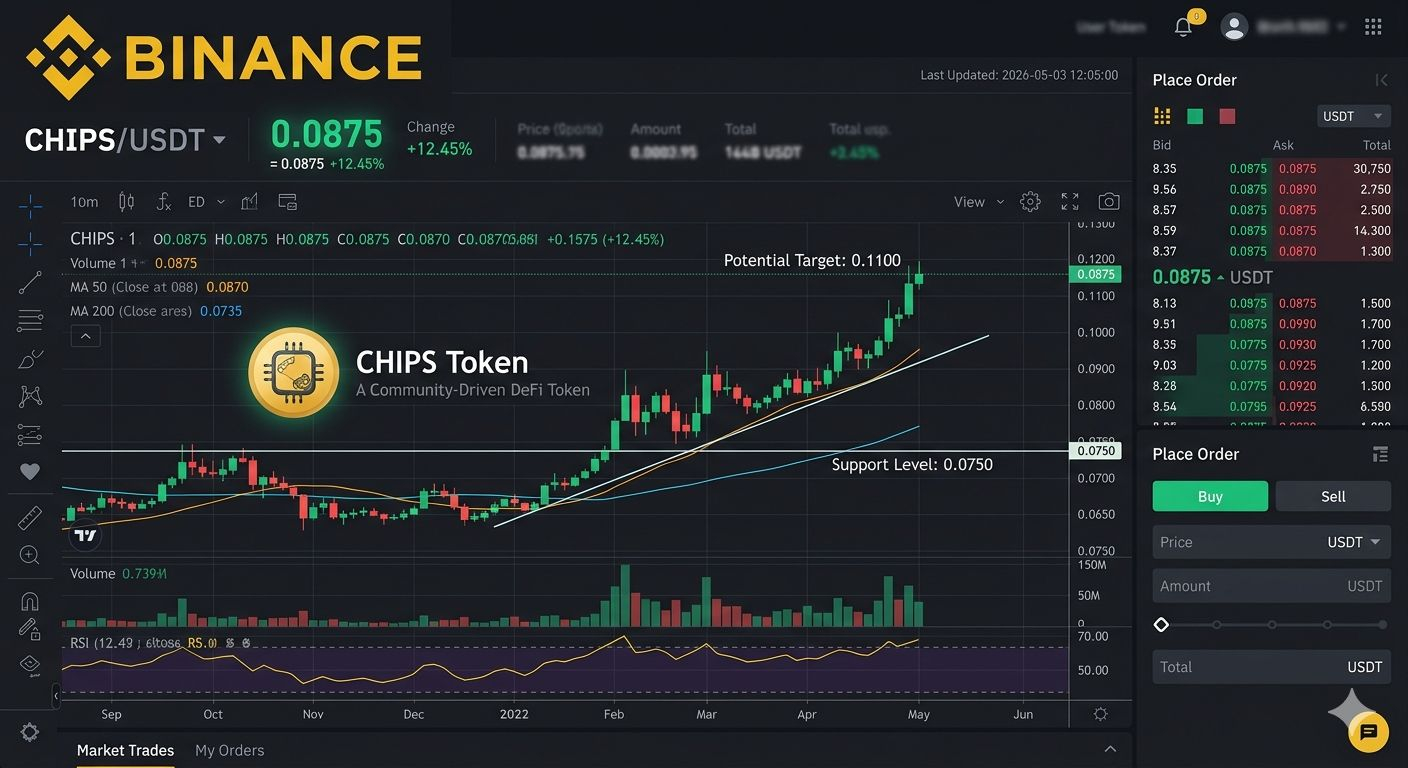Open the notifications bell
The width and height of the screenshot is (1408, 768).
point(1183,27)
